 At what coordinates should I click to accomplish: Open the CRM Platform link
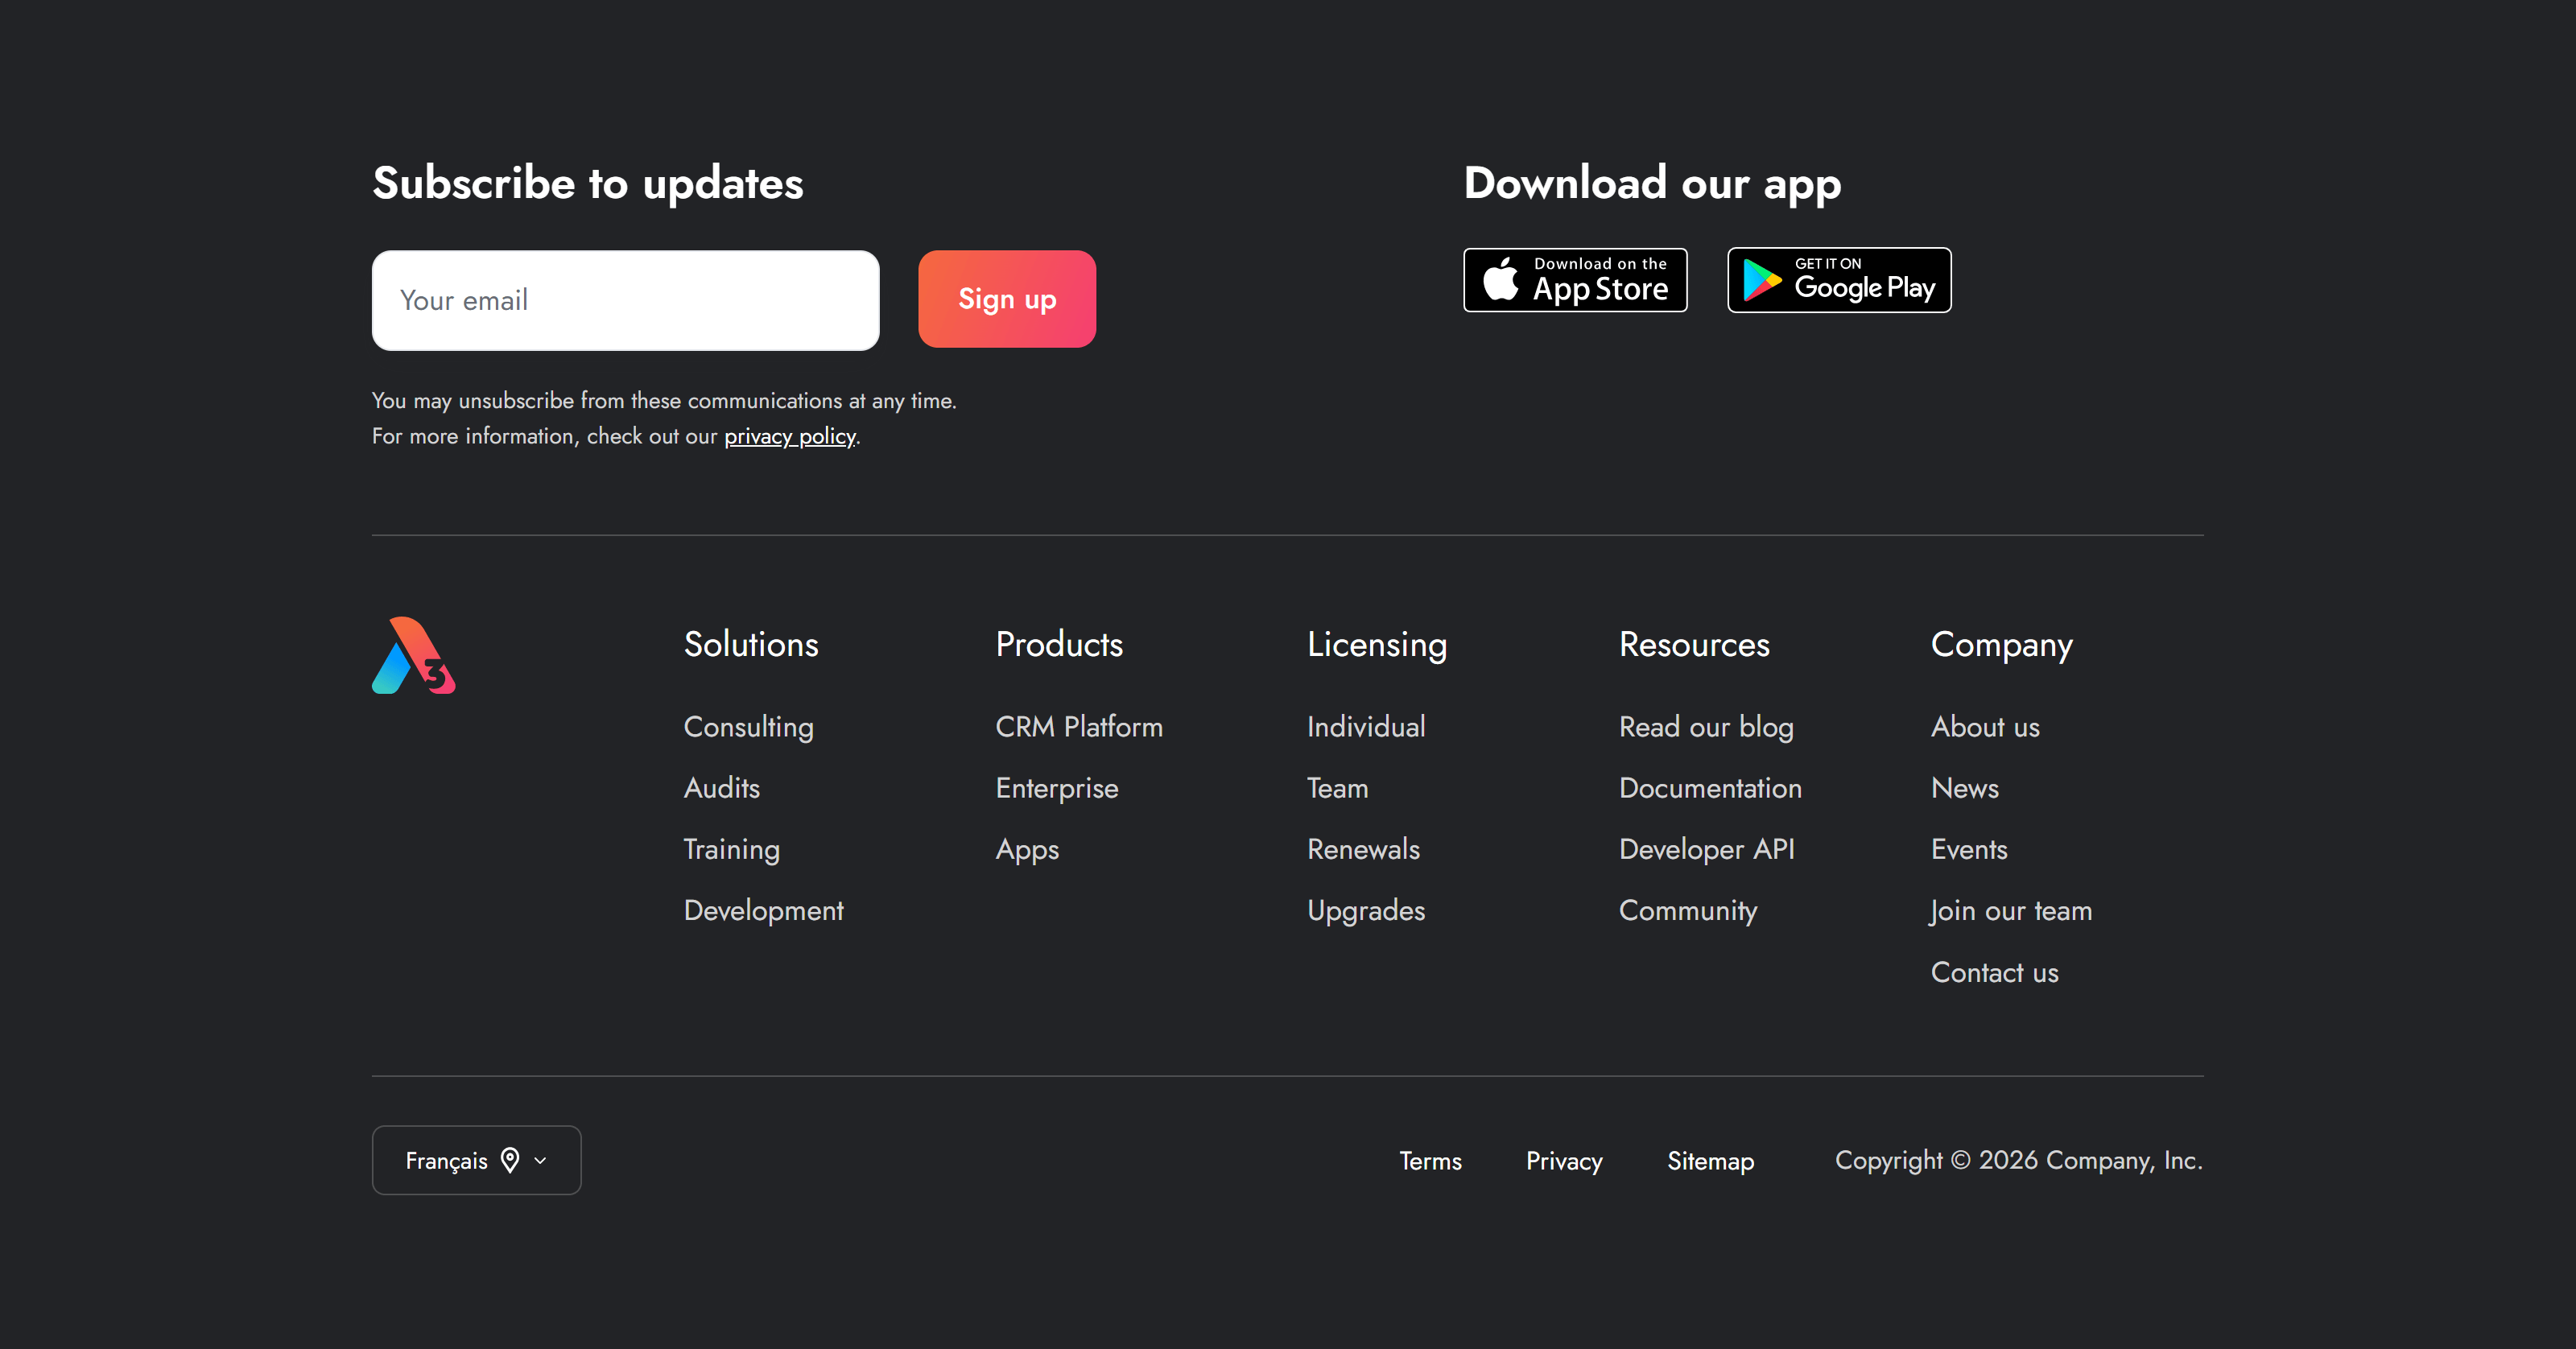(1079, 727)
